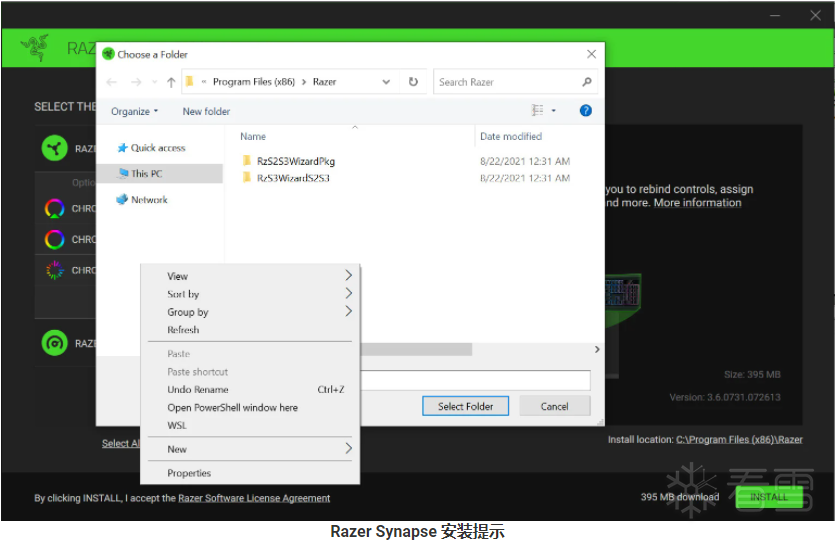Open recent locations dropdown arrow
The image size is (836, 543).
155,82
